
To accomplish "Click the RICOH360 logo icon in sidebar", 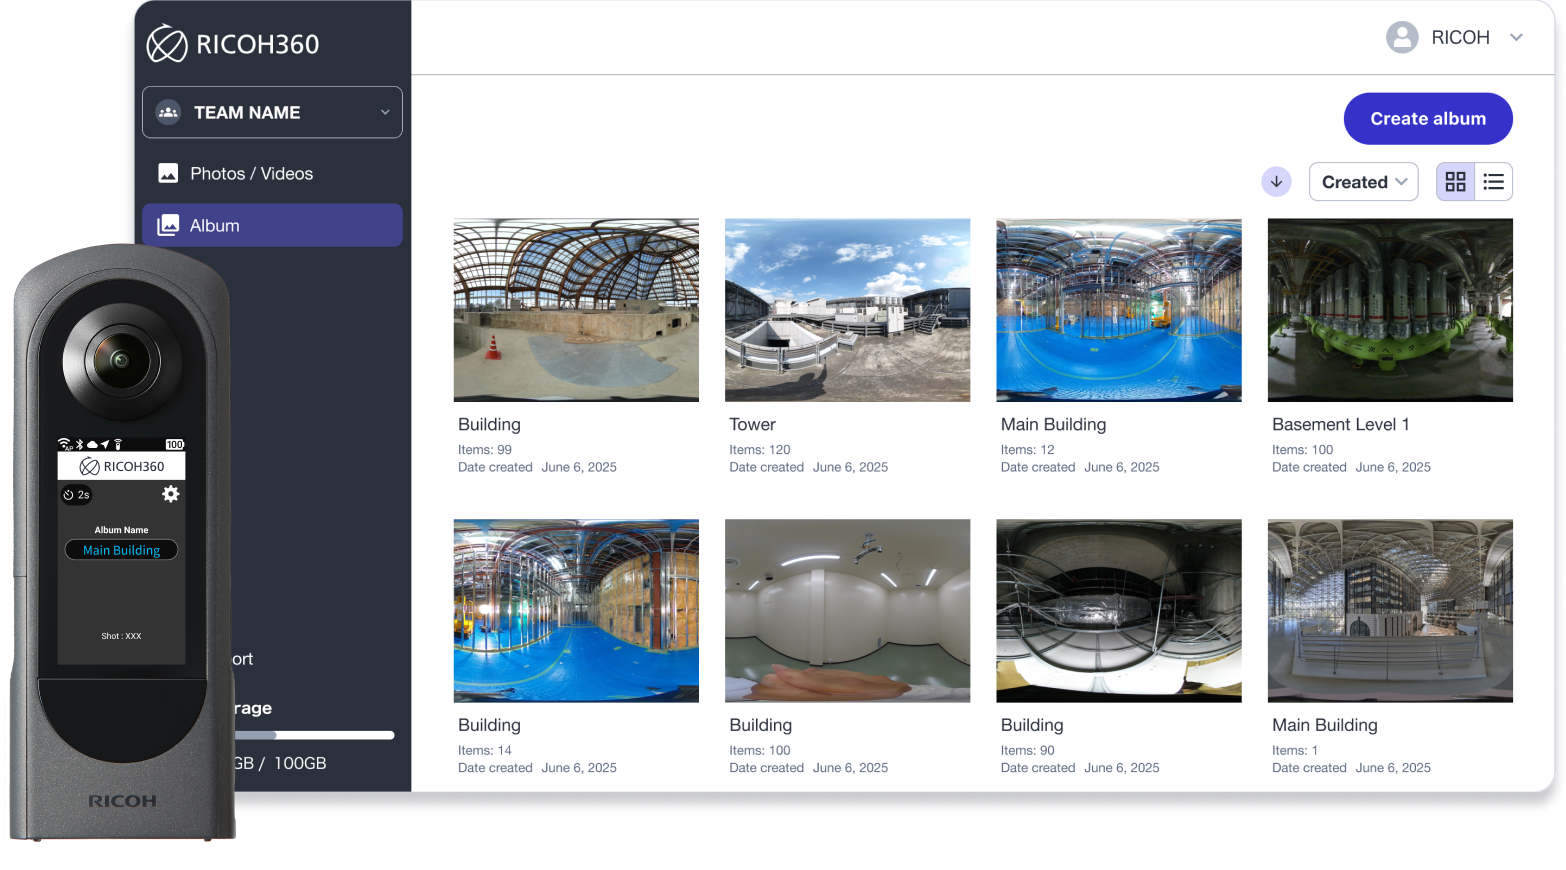I will (167, 44).
